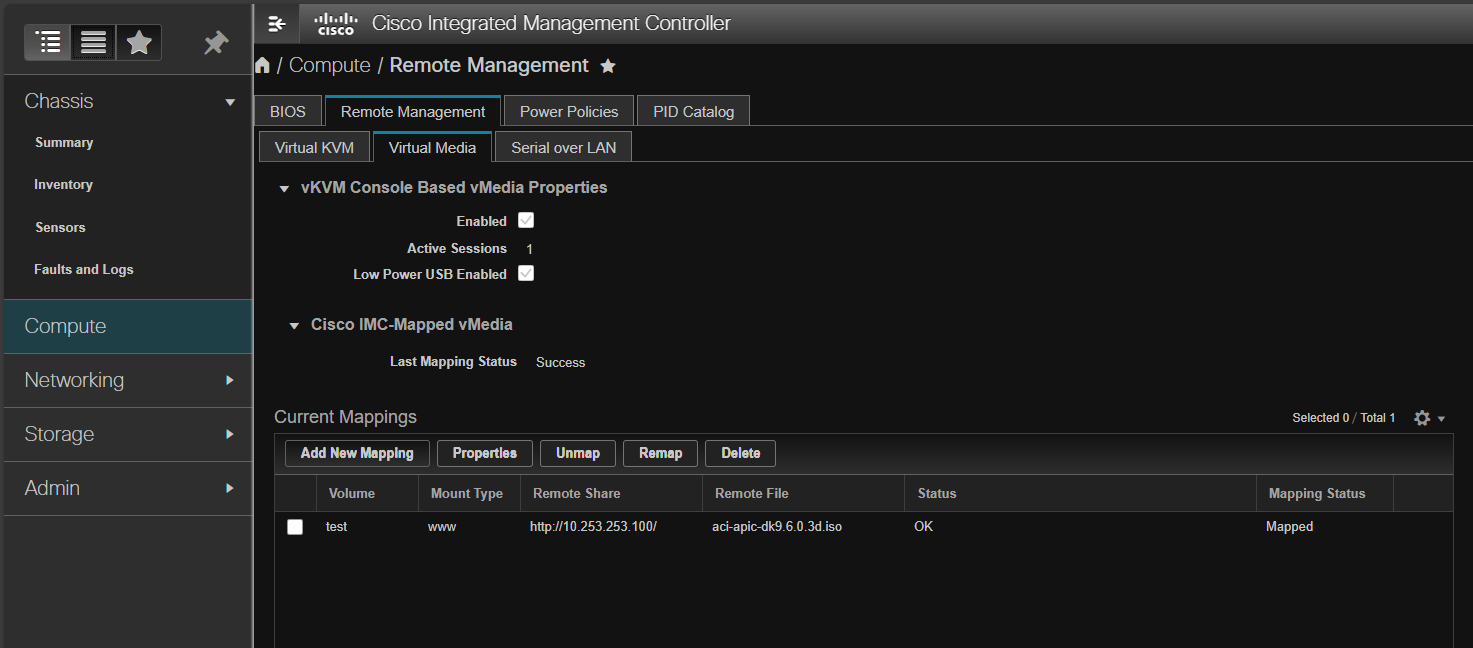Click the Remap button
This screenshot has height=648, width=1473.
(x=660, y=453)
